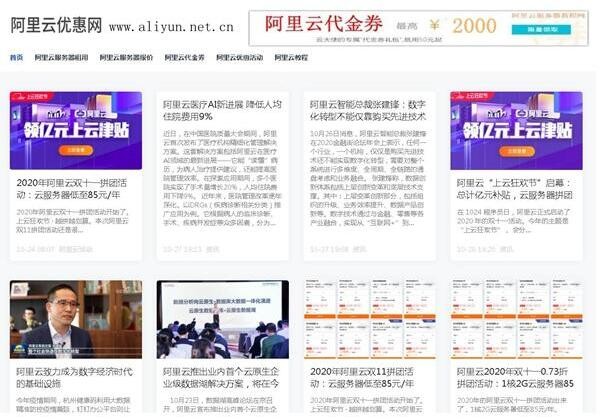Open article 阿里云推出业内首个云原生企业级数据湖解决方案
The width and height of the screenshot is (600, 419).
[221, 377]
